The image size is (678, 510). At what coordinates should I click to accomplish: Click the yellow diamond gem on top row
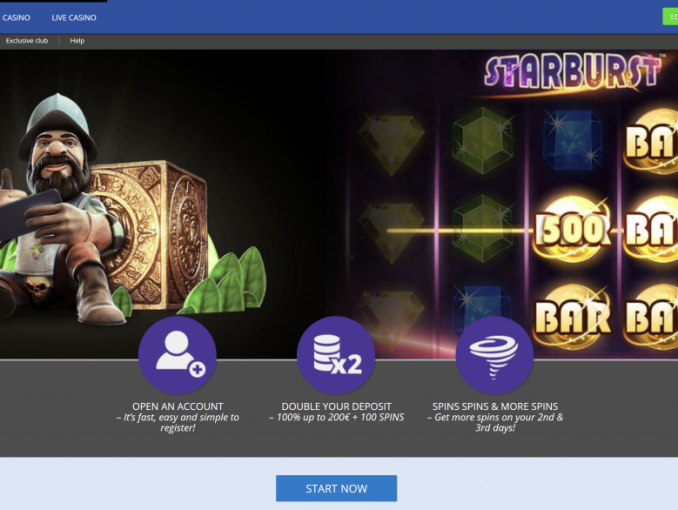pyautogui.click(x=391, y=144)
